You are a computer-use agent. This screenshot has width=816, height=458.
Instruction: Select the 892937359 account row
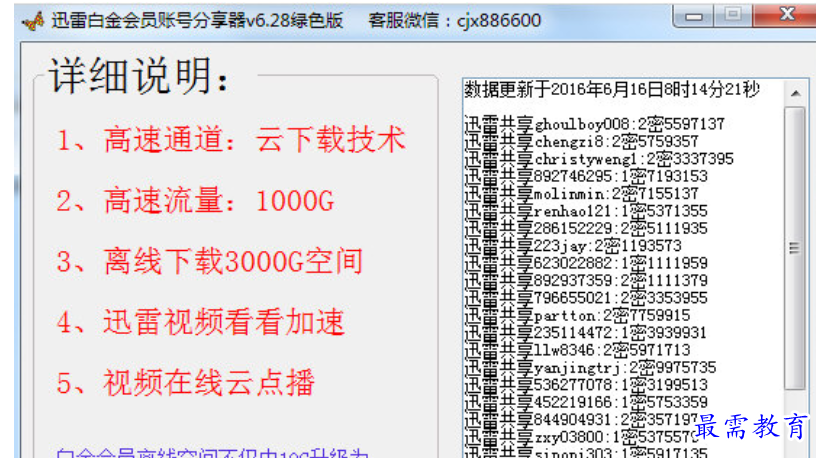[x=585, y=281]
